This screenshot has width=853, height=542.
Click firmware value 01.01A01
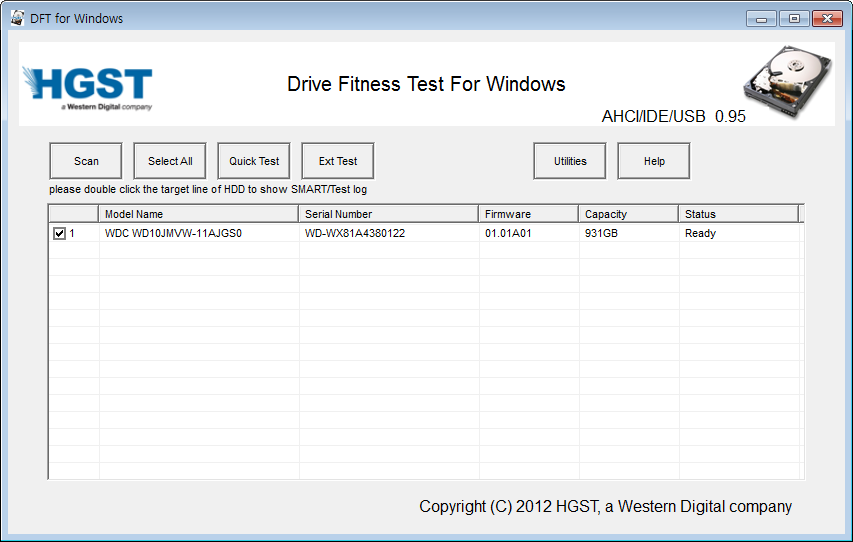[x=508, y=233]
